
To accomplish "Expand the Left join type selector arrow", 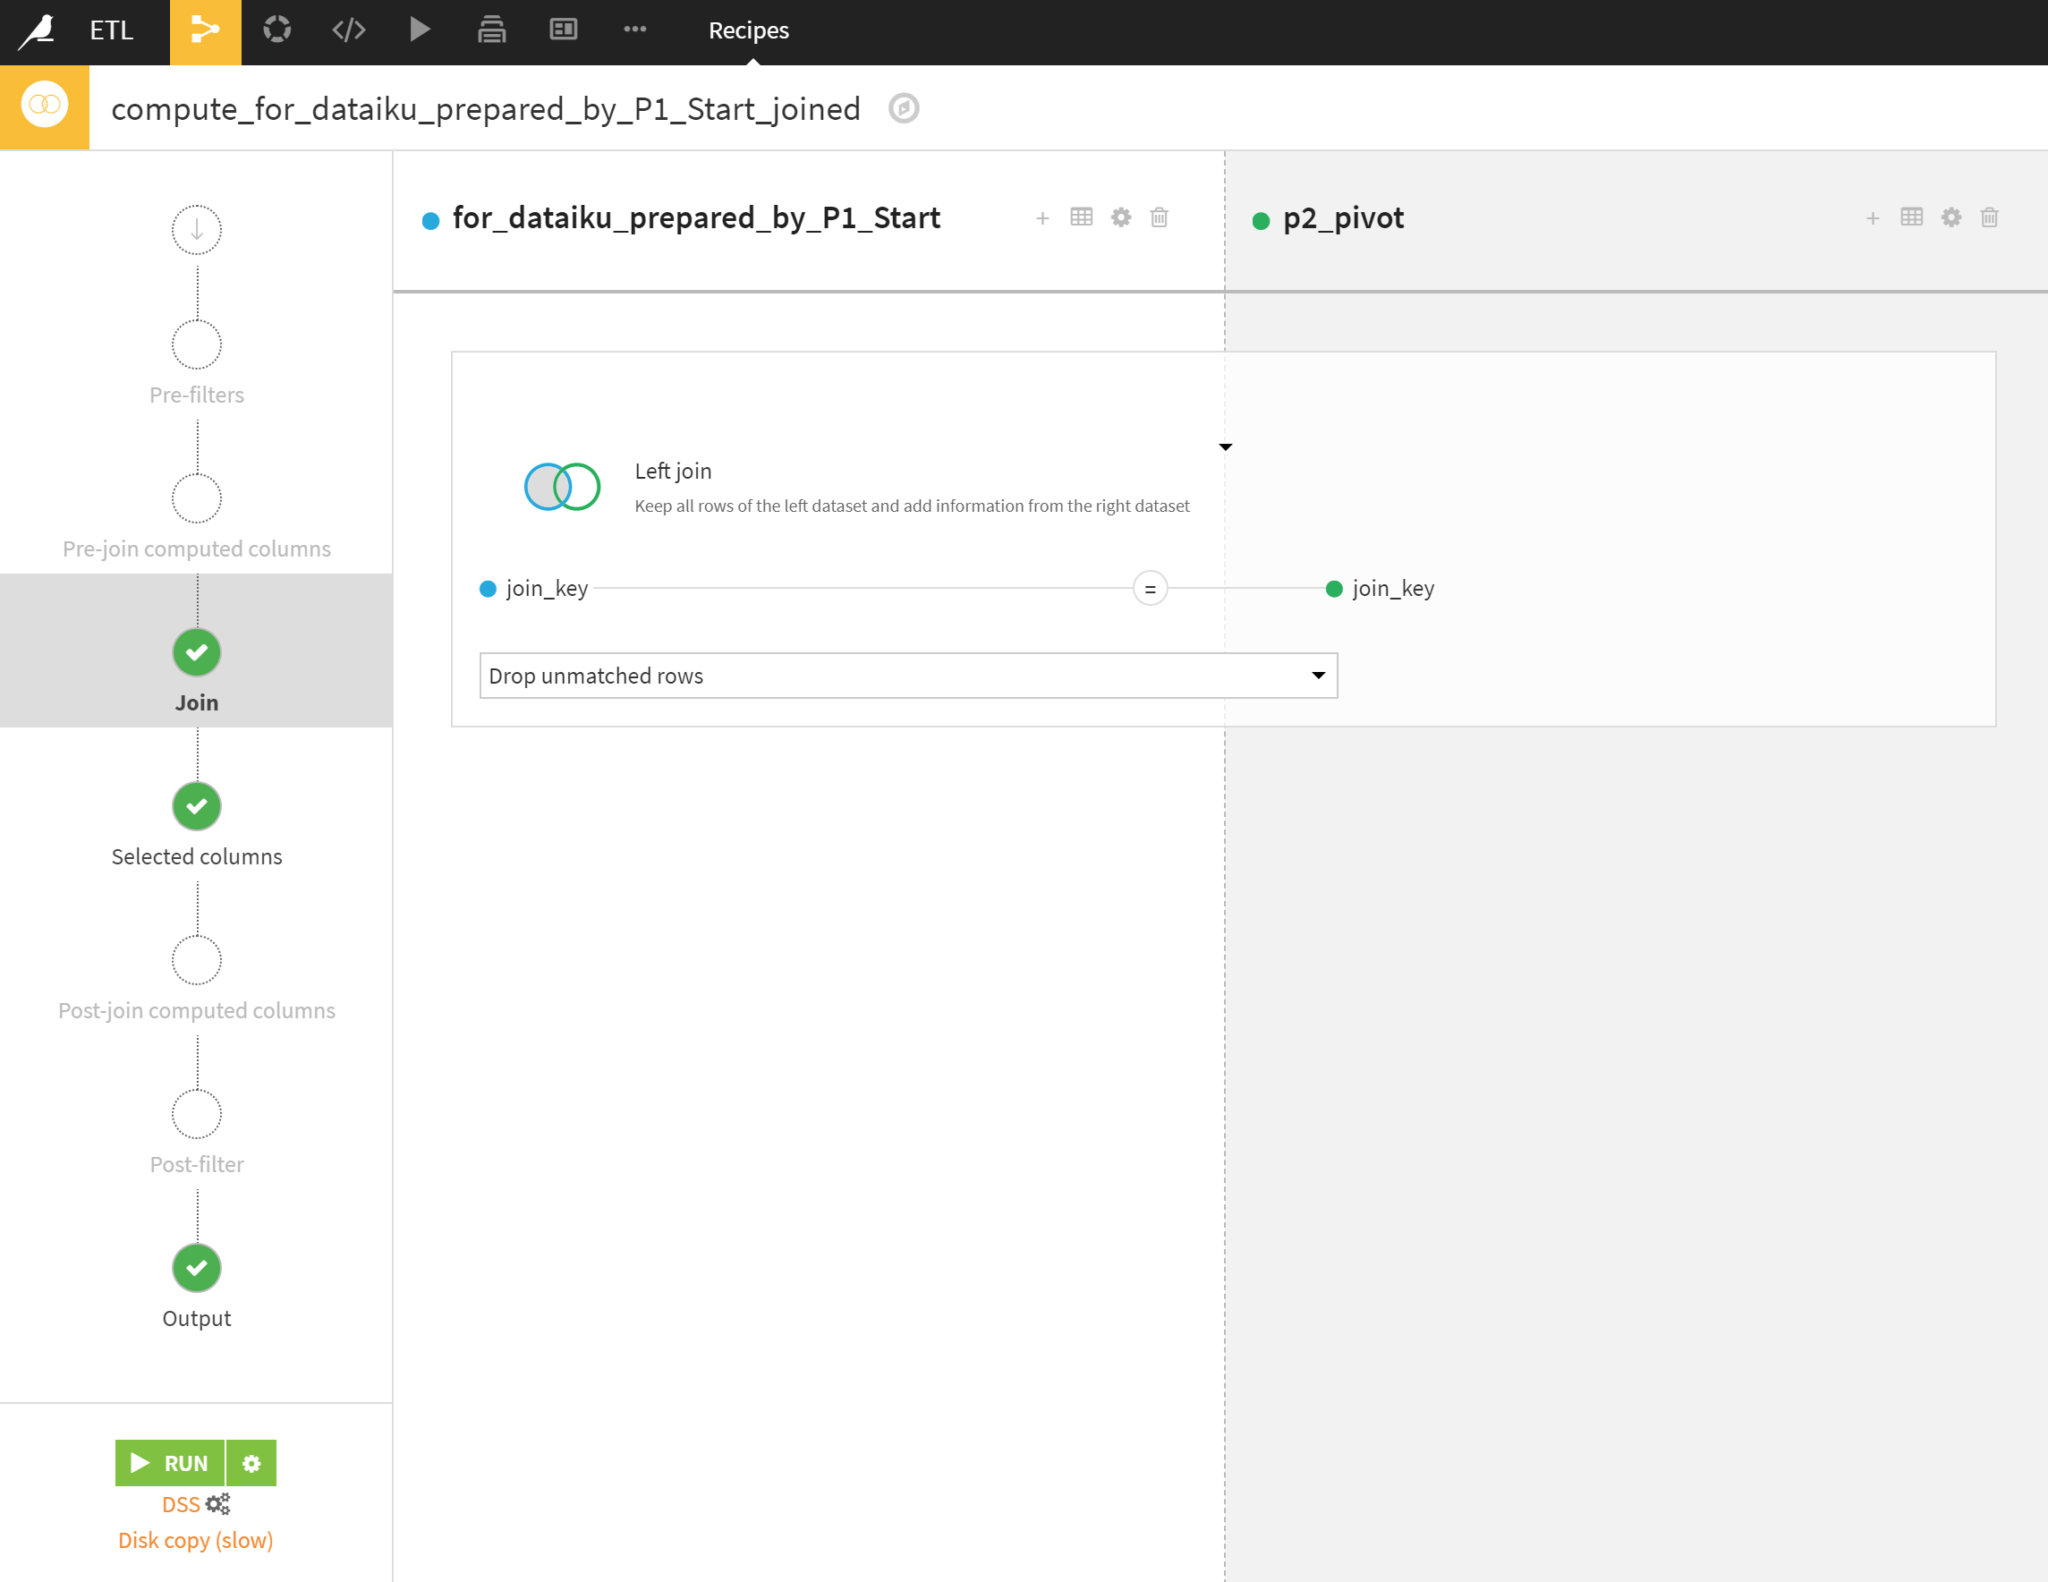I will coord(1225,447).
